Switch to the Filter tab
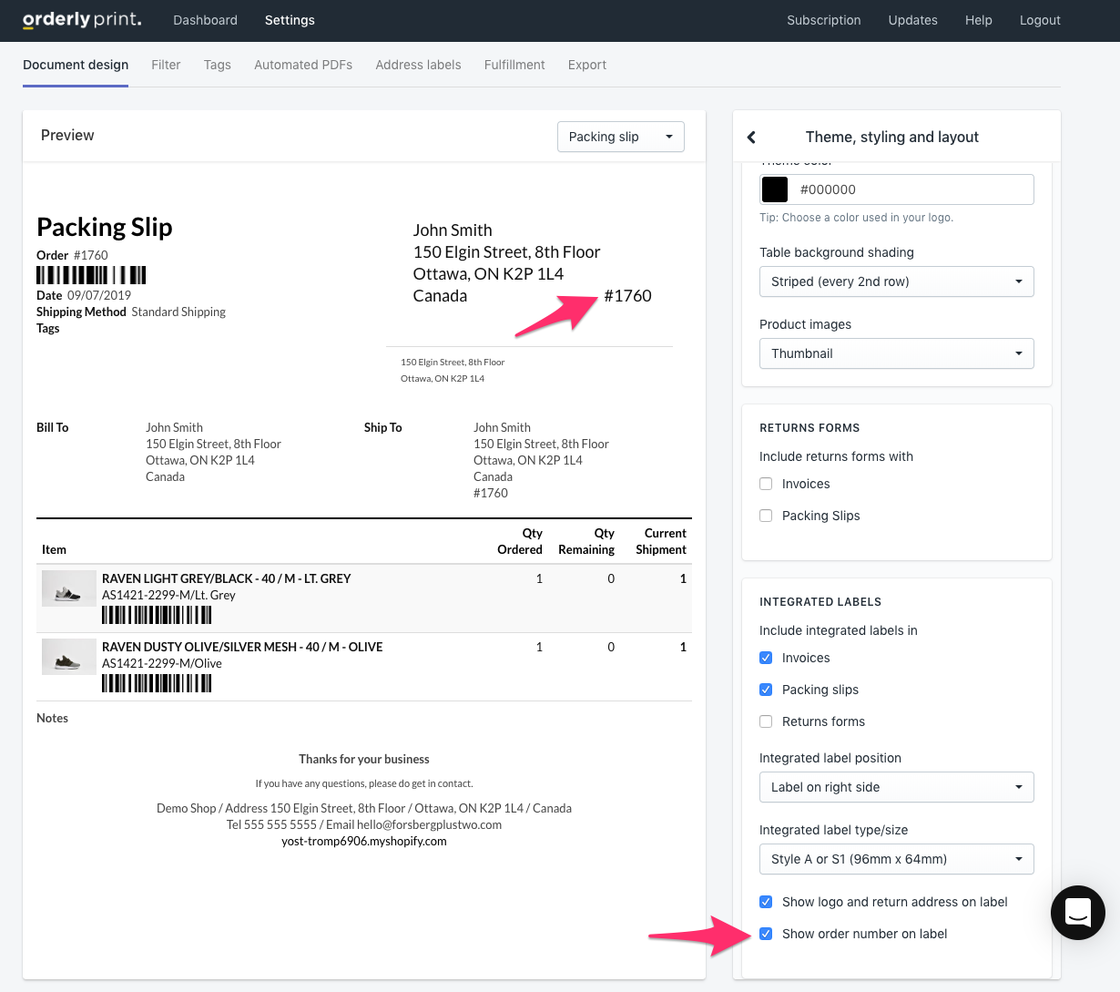The height and width of the screenshot is (992, 1120). point(166,64)
